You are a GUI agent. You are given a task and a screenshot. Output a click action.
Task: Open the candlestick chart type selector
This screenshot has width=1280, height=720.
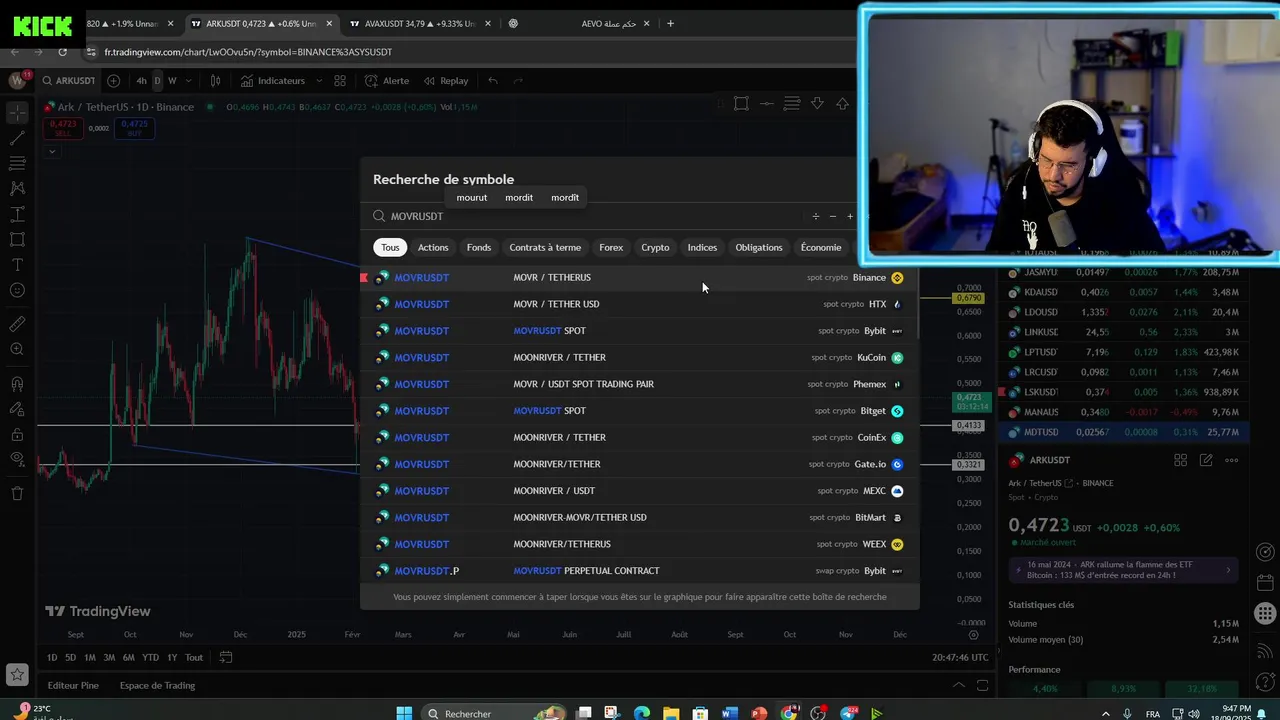[215, 81]
